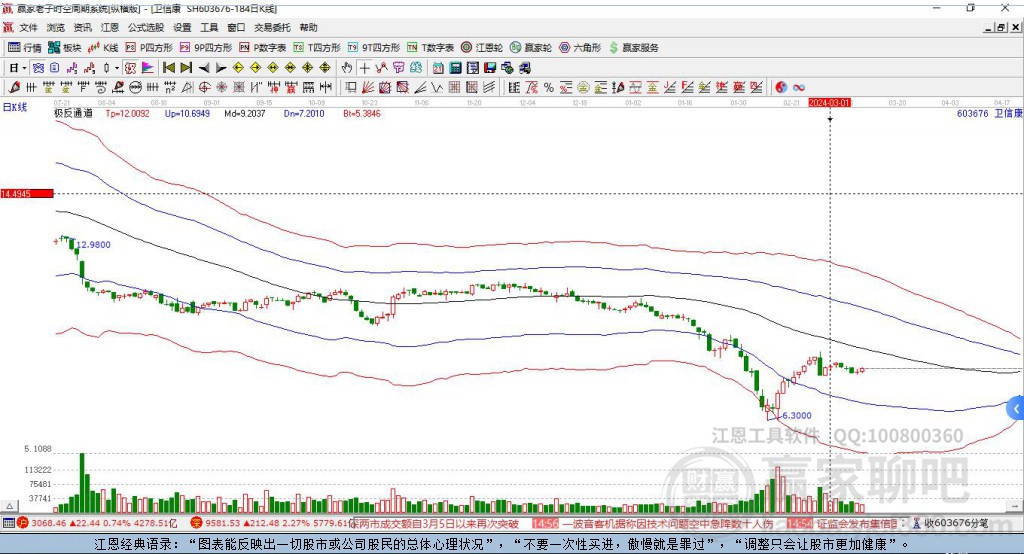The height and width of the screenshot is (554, 1024).
Task: Switch to the K线 chart view
Action: coord(103,48)
